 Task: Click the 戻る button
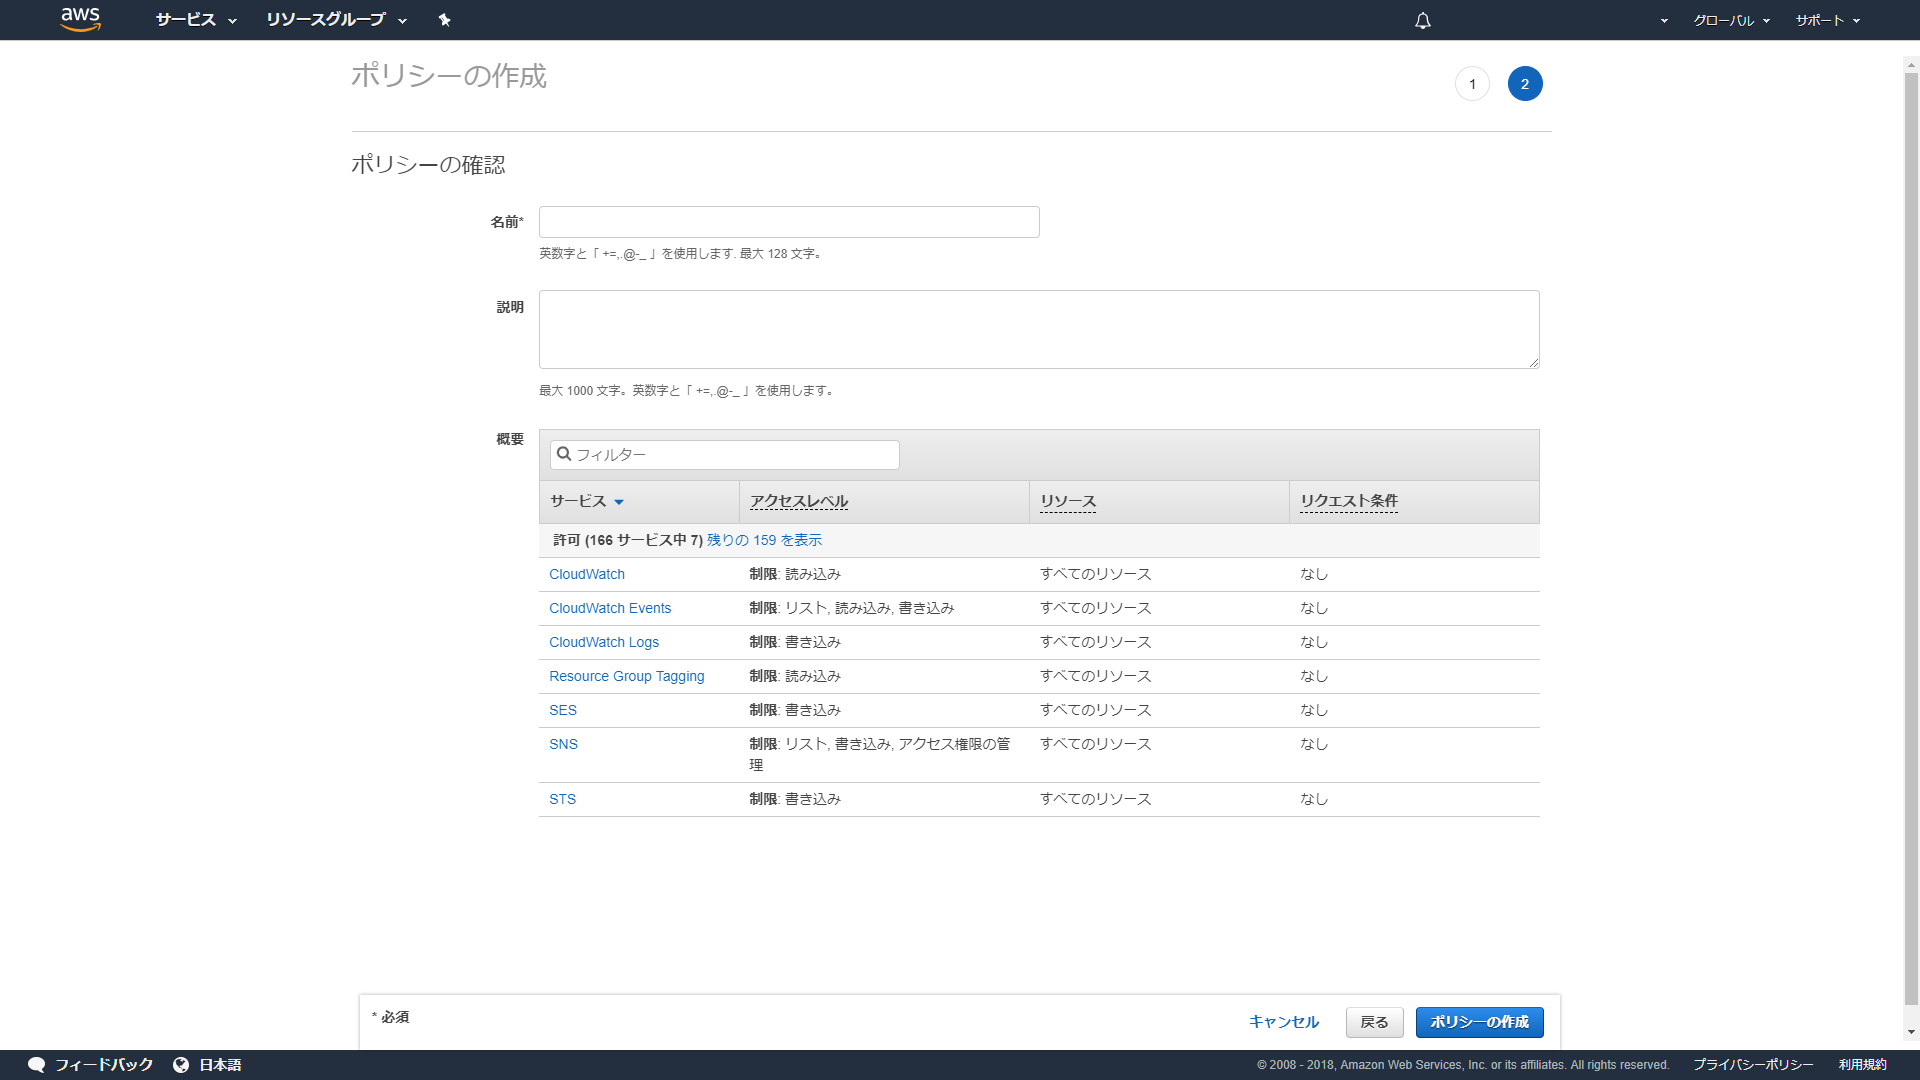click(x=1375, y=1022)
